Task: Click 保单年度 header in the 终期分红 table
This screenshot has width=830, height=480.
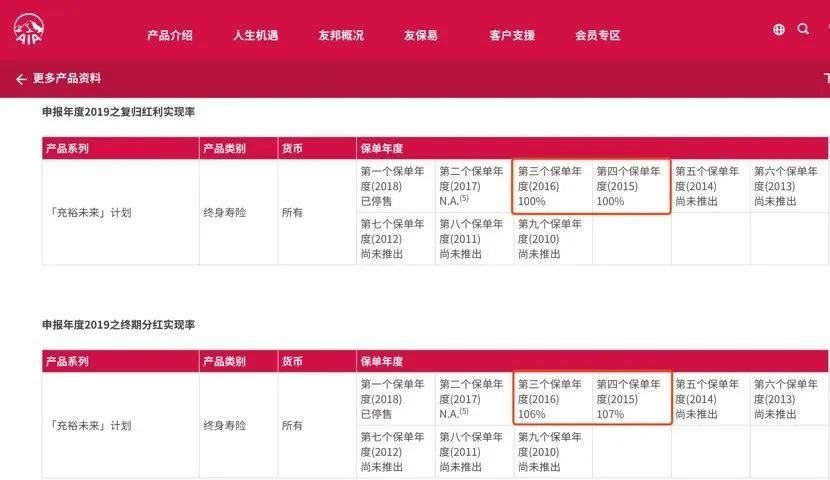Action: pyautogui.click(x=592, y=361)
